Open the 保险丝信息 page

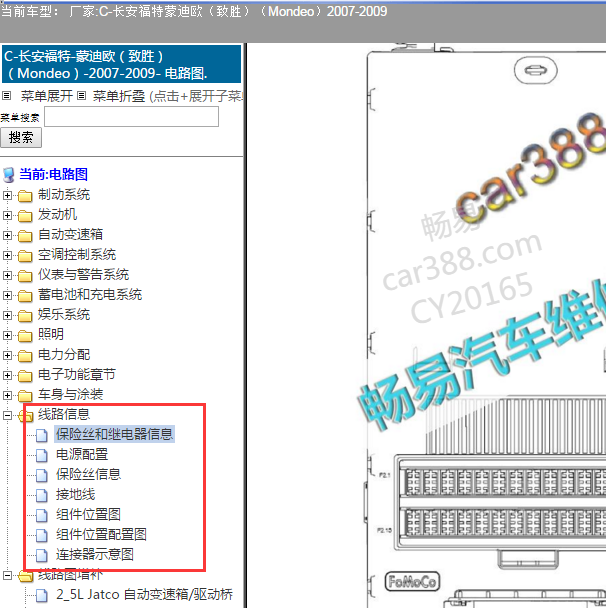coord(88,475)
